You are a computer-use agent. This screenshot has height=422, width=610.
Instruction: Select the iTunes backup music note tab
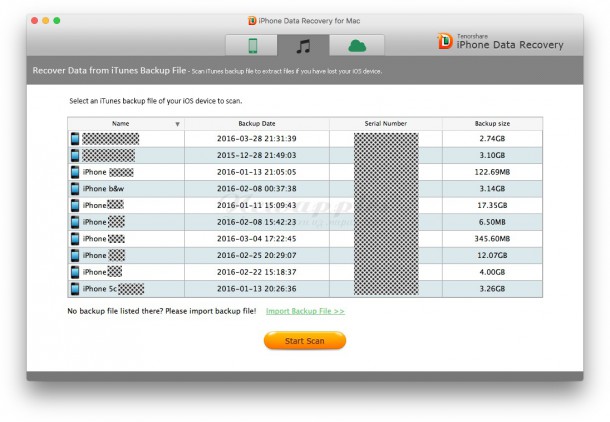click(x=303, y=45)
